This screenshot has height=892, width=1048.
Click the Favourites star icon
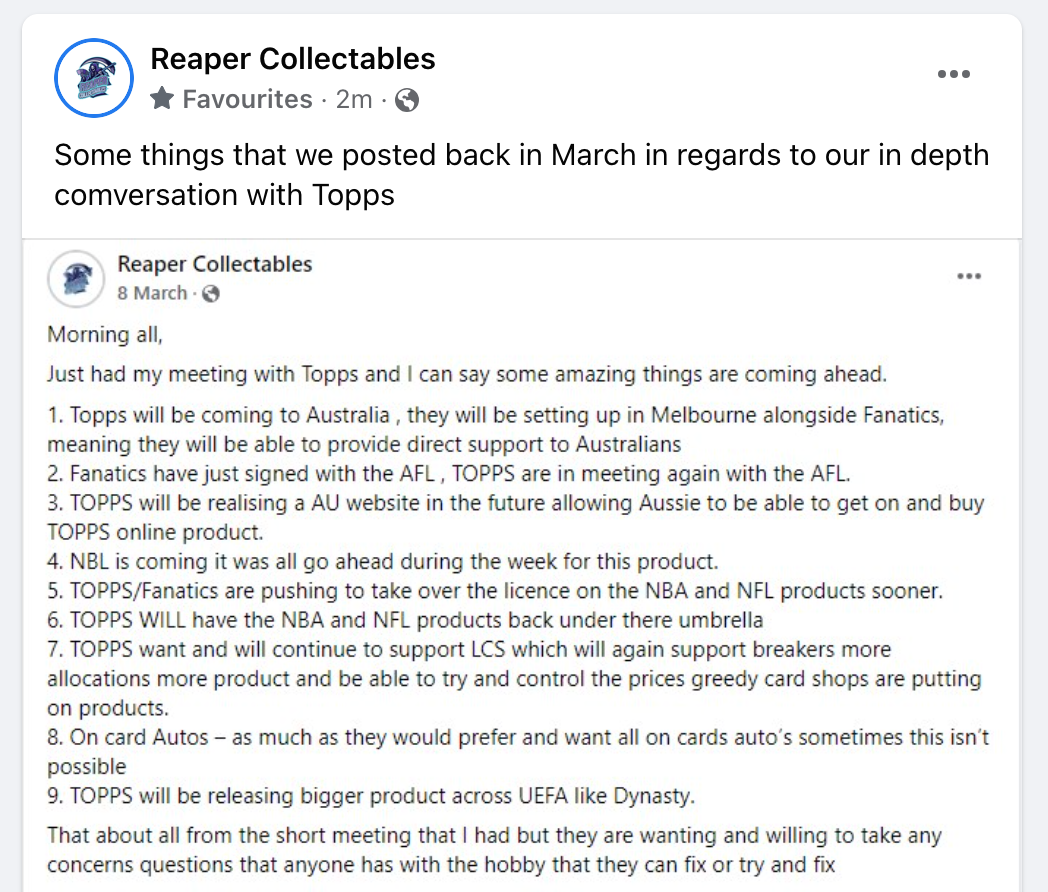pos(162,99)
